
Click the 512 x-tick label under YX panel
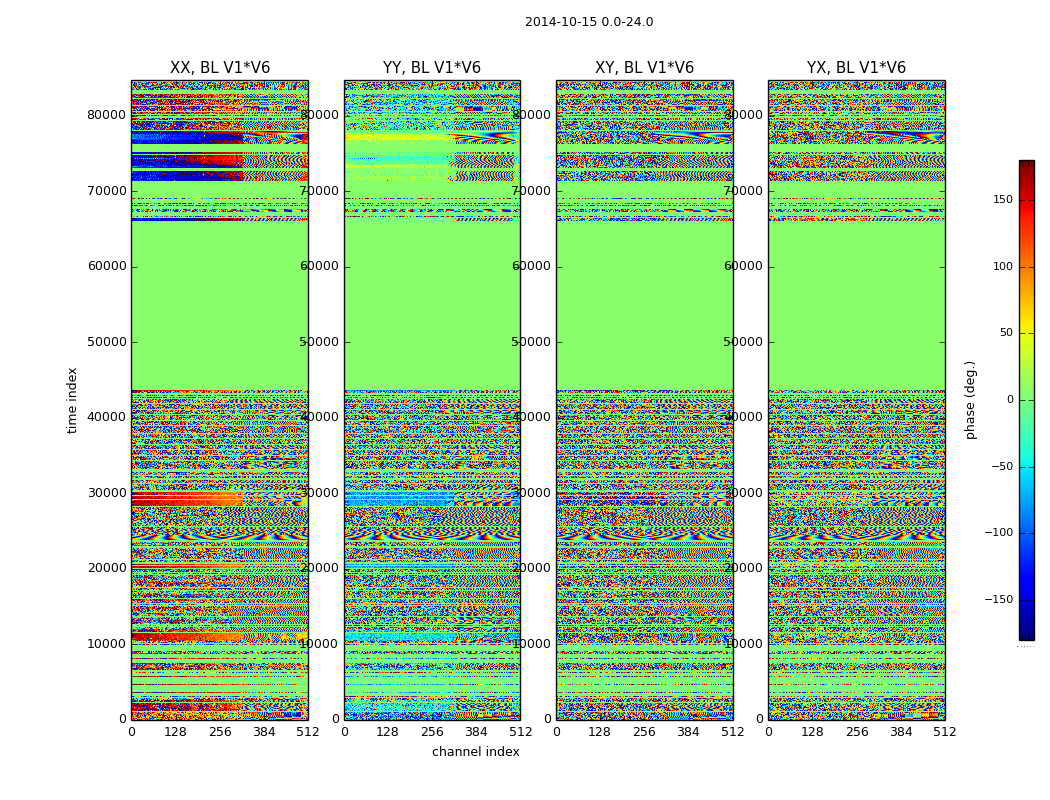pyautogui.click(x=944, y=732)
